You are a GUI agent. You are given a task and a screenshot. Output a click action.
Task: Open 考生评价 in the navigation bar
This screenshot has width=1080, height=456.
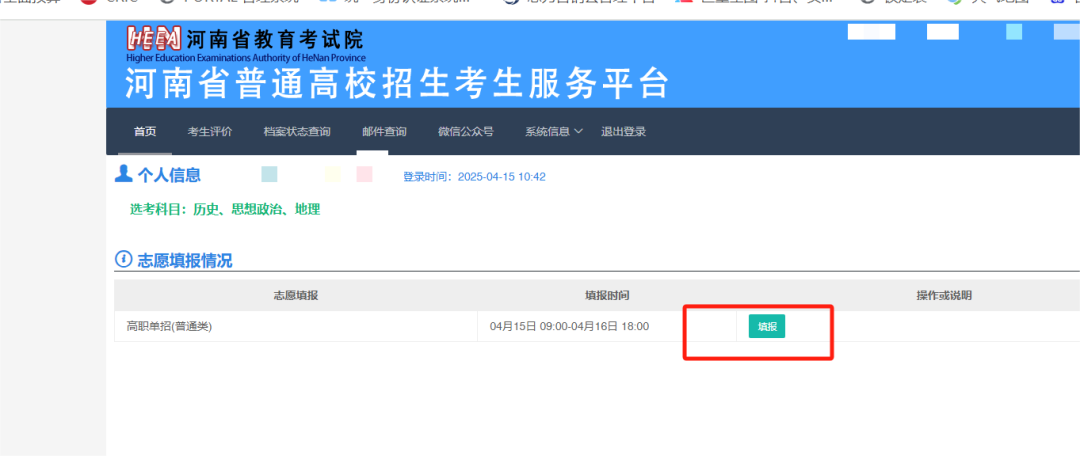pos(210,132)
